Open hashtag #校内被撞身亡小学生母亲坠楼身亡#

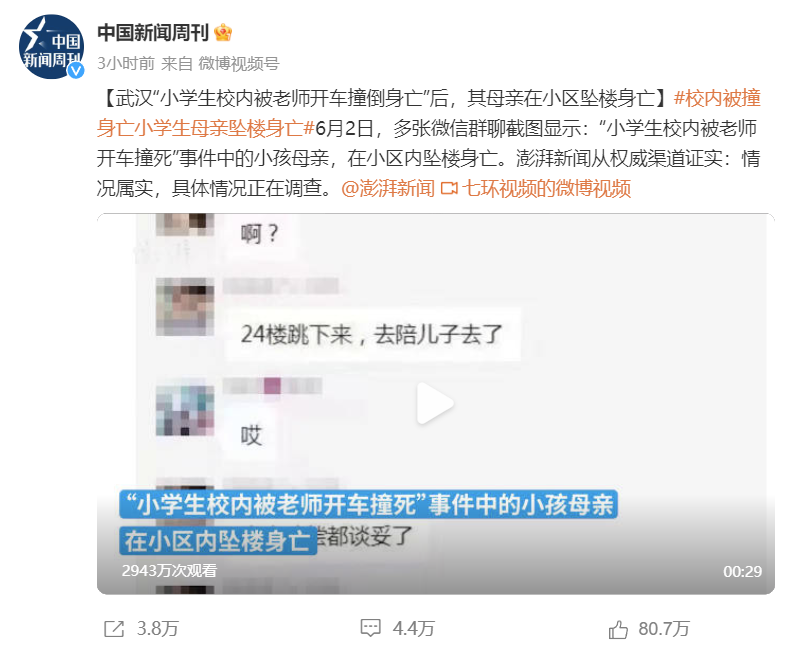428,113
